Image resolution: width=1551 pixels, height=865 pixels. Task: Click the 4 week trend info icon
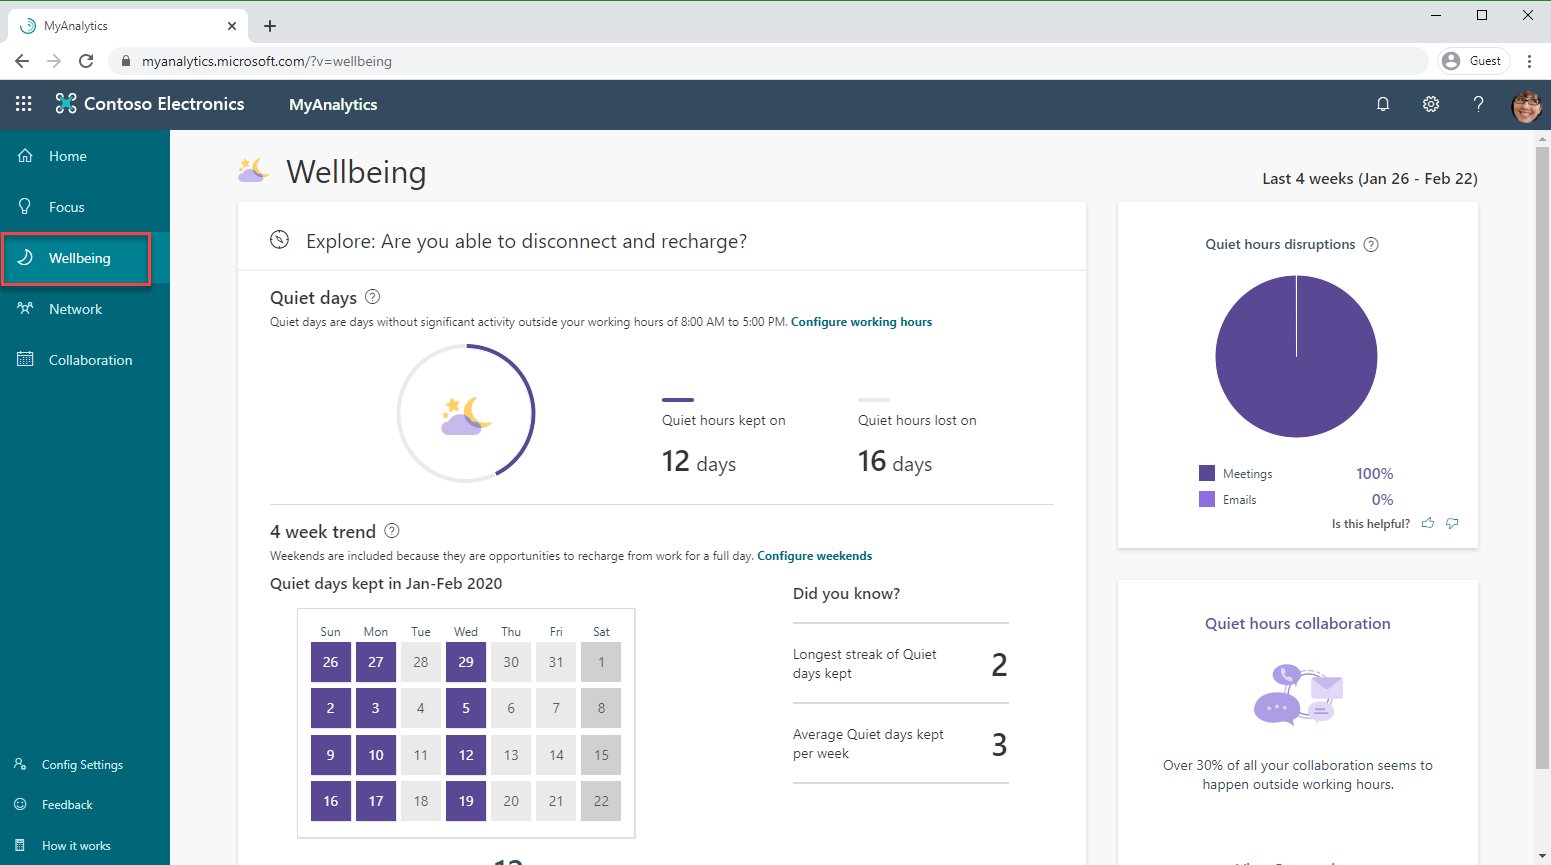click(392, 531)
